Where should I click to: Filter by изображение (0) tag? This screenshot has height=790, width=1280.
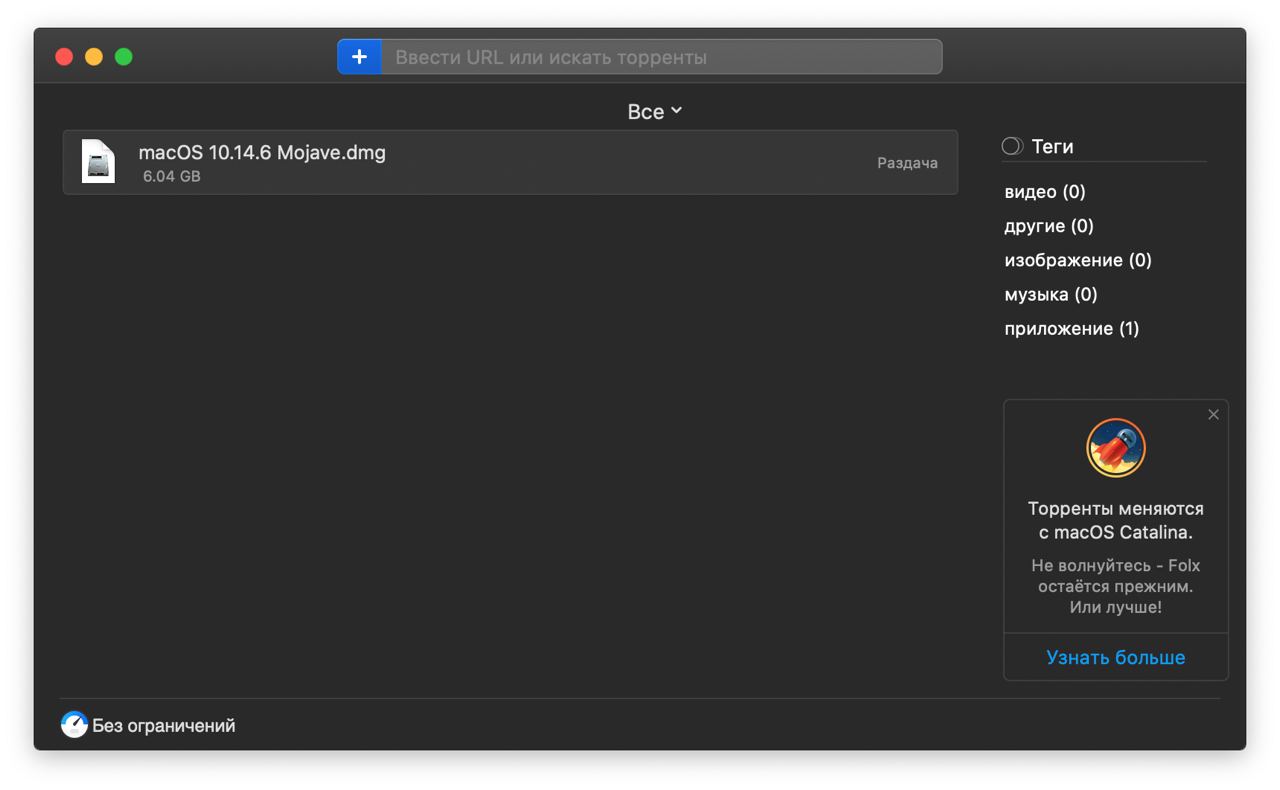[x=1078, y=260]
